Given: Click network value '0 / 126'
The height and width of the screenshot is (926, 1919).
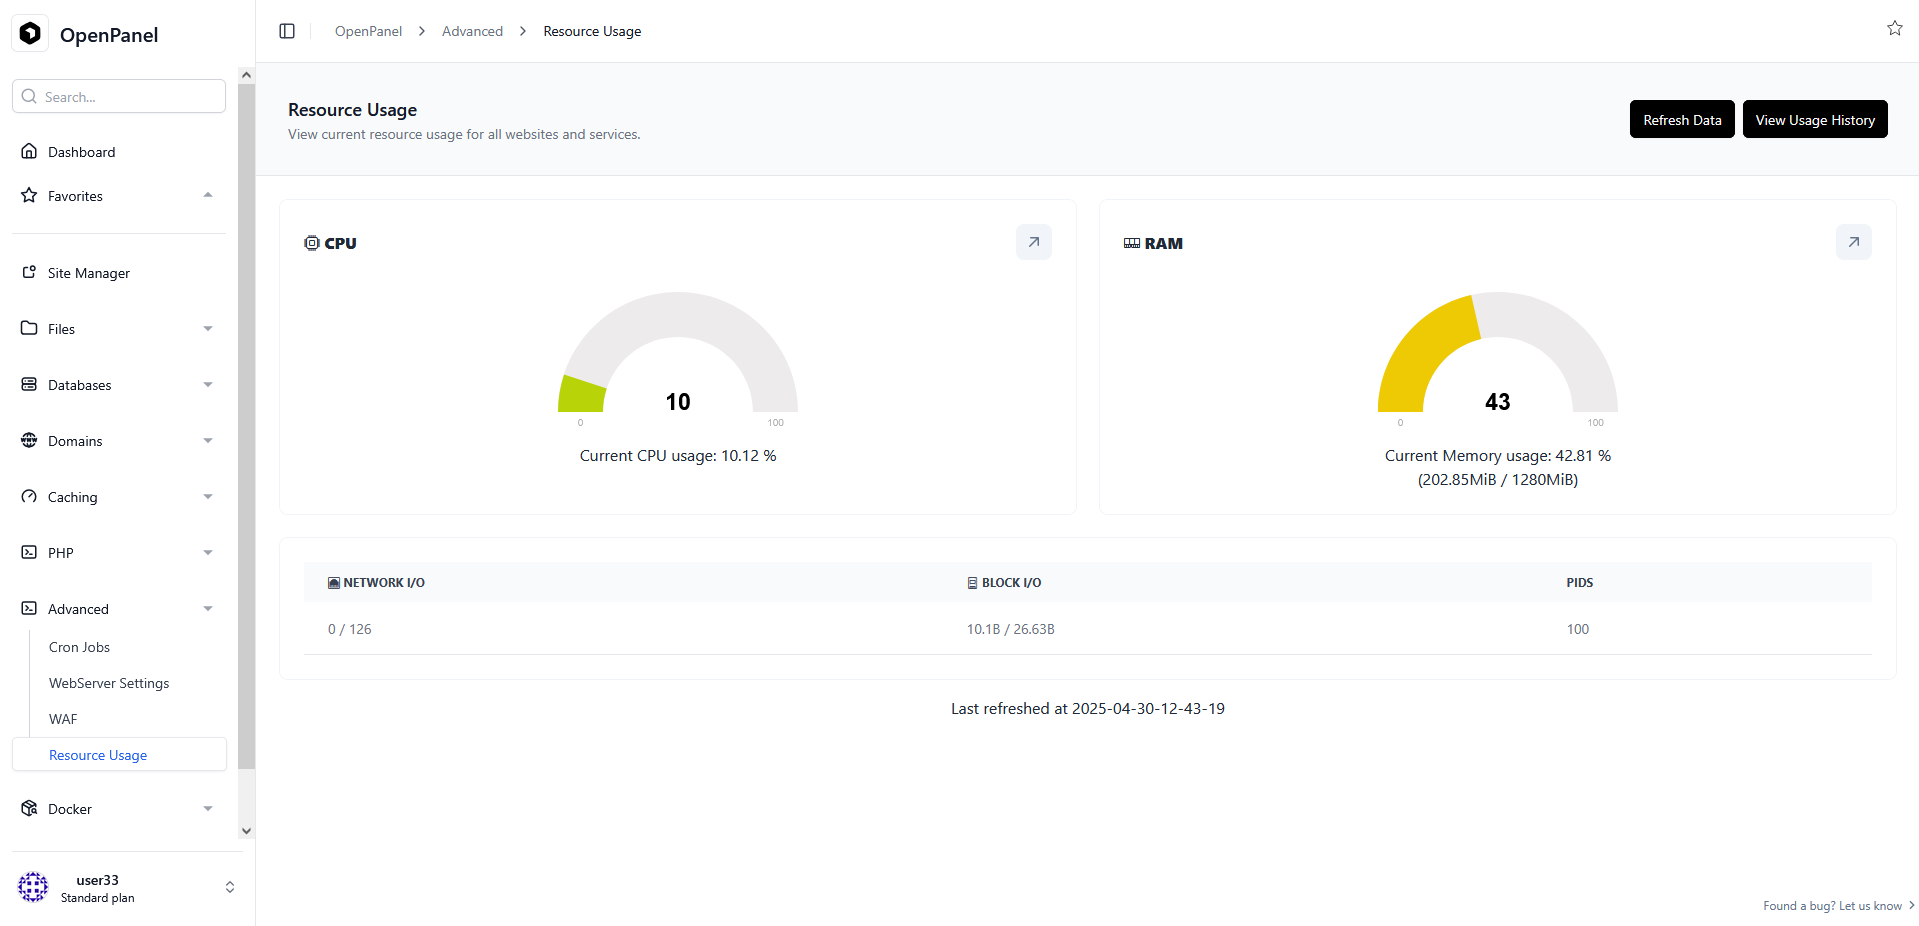Looking at the screenshot, I should [349, 629].
